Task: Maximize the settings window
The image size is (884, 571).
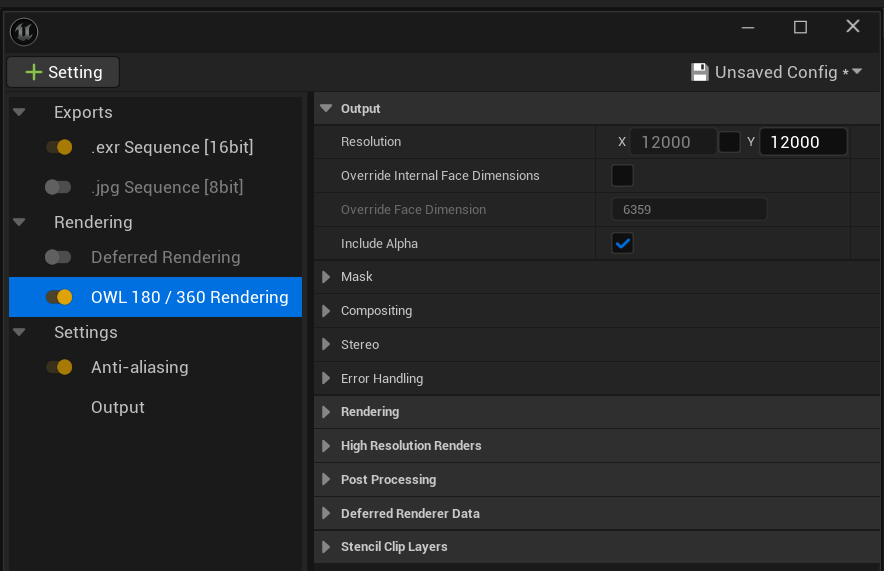Action: click(x=800, y=27)
